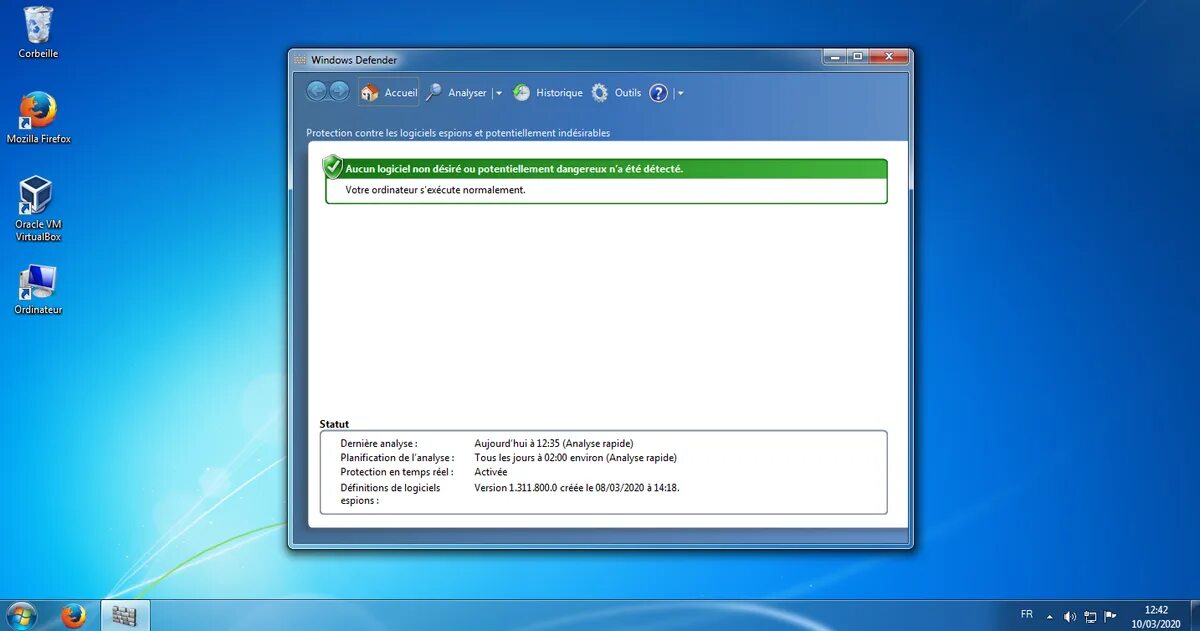Click the Windows Defender title bar icon
This screenshot has width=1200, height=631.
pyautogui.click(x=299, y=60)
